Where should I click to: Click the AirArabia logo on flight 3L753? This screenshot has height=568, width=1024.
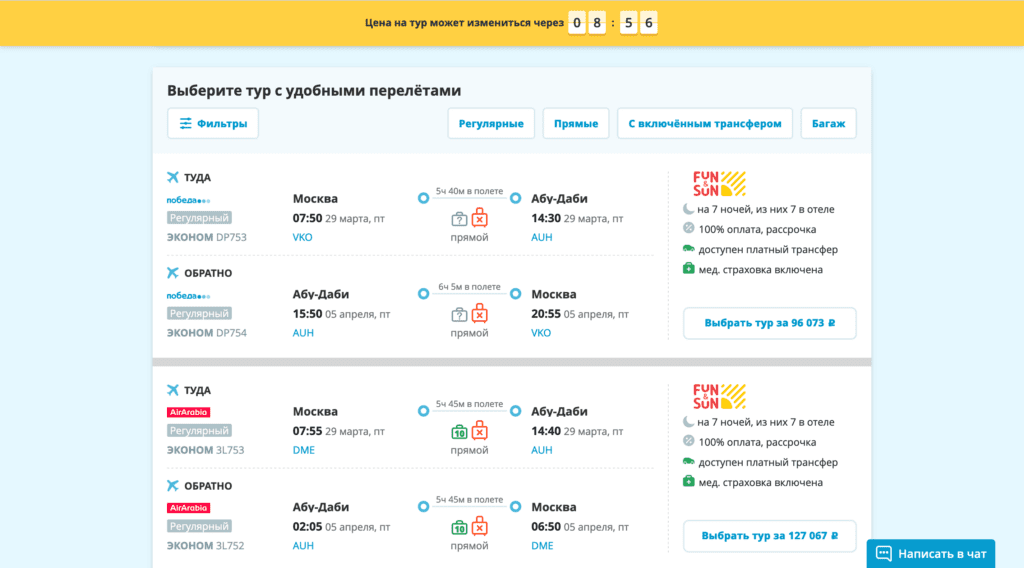point(188,412)
